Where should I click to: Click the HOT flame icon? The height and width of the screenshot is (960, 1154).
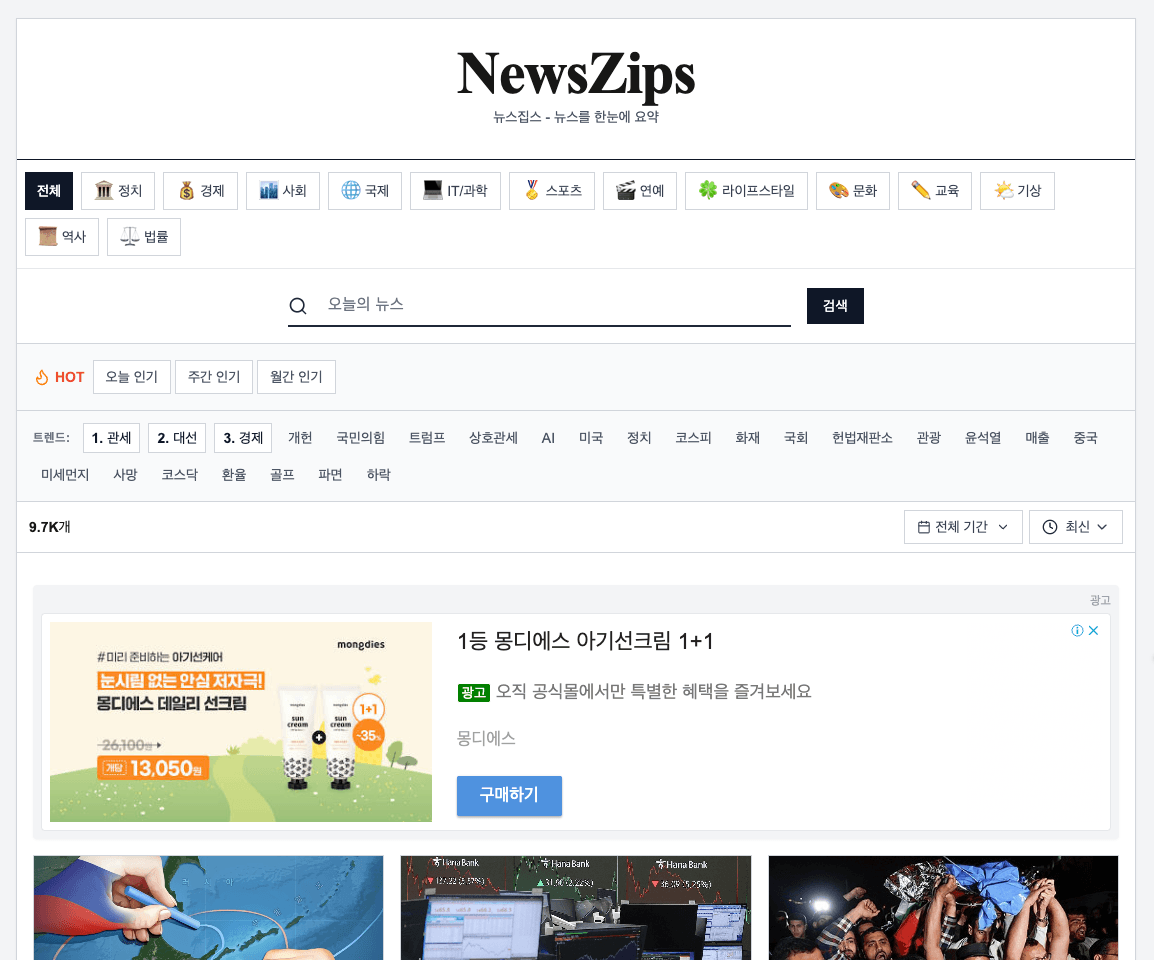click(42, 377)
